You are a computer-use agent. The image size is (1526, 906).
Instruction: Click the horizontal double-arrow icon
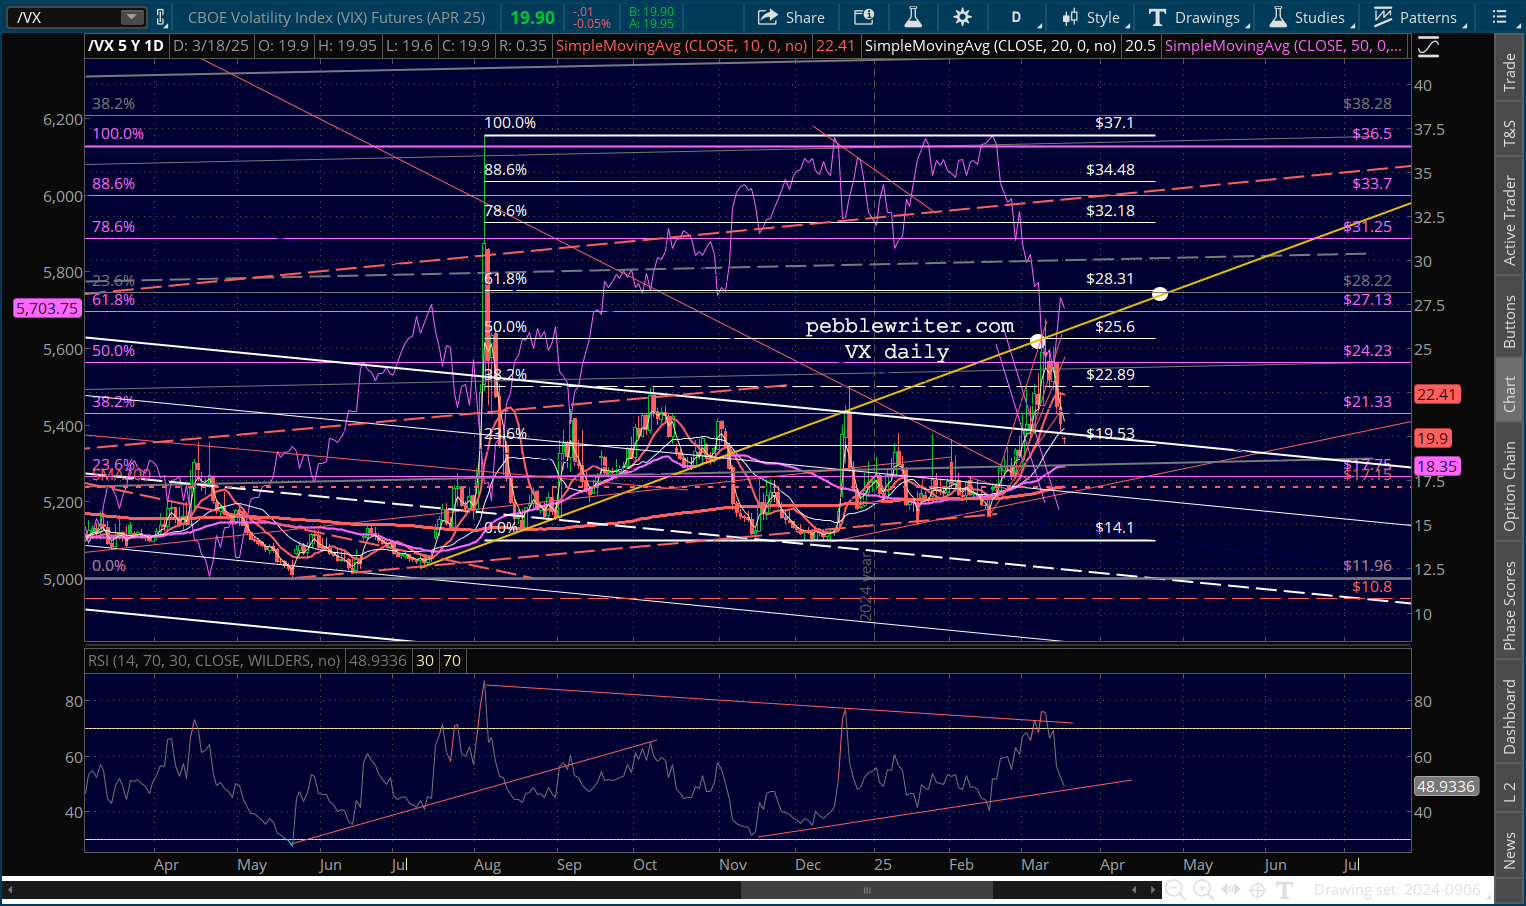(1231, 890)
